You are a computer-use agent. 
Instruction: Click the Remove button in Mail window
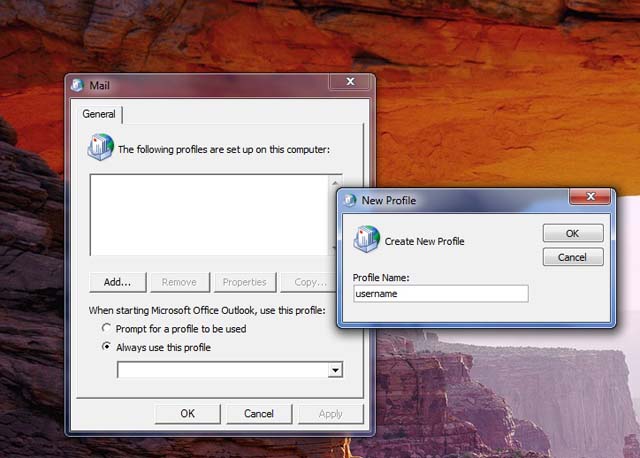coord(180,282)
